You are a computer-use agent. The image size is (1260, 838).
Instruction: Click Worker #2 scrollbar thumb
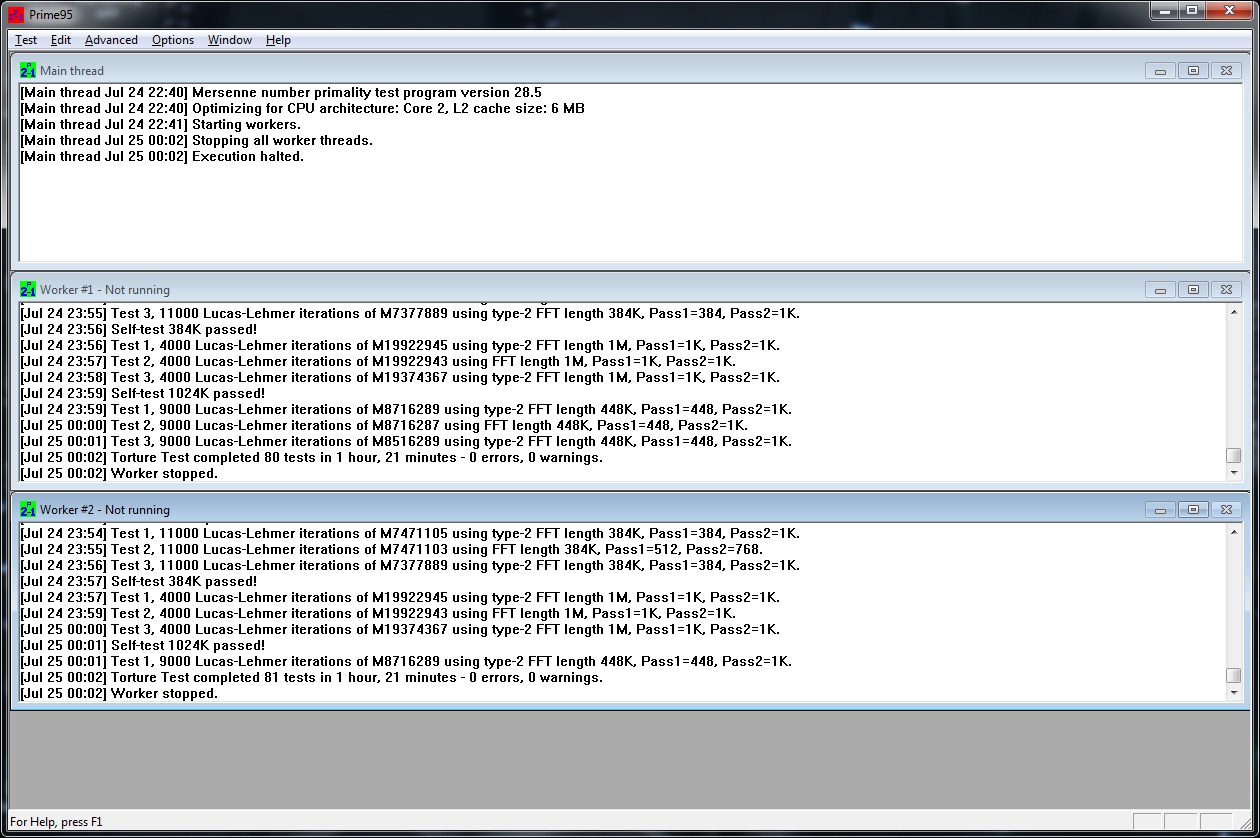pyautogui.click(x=1233, y=676)
